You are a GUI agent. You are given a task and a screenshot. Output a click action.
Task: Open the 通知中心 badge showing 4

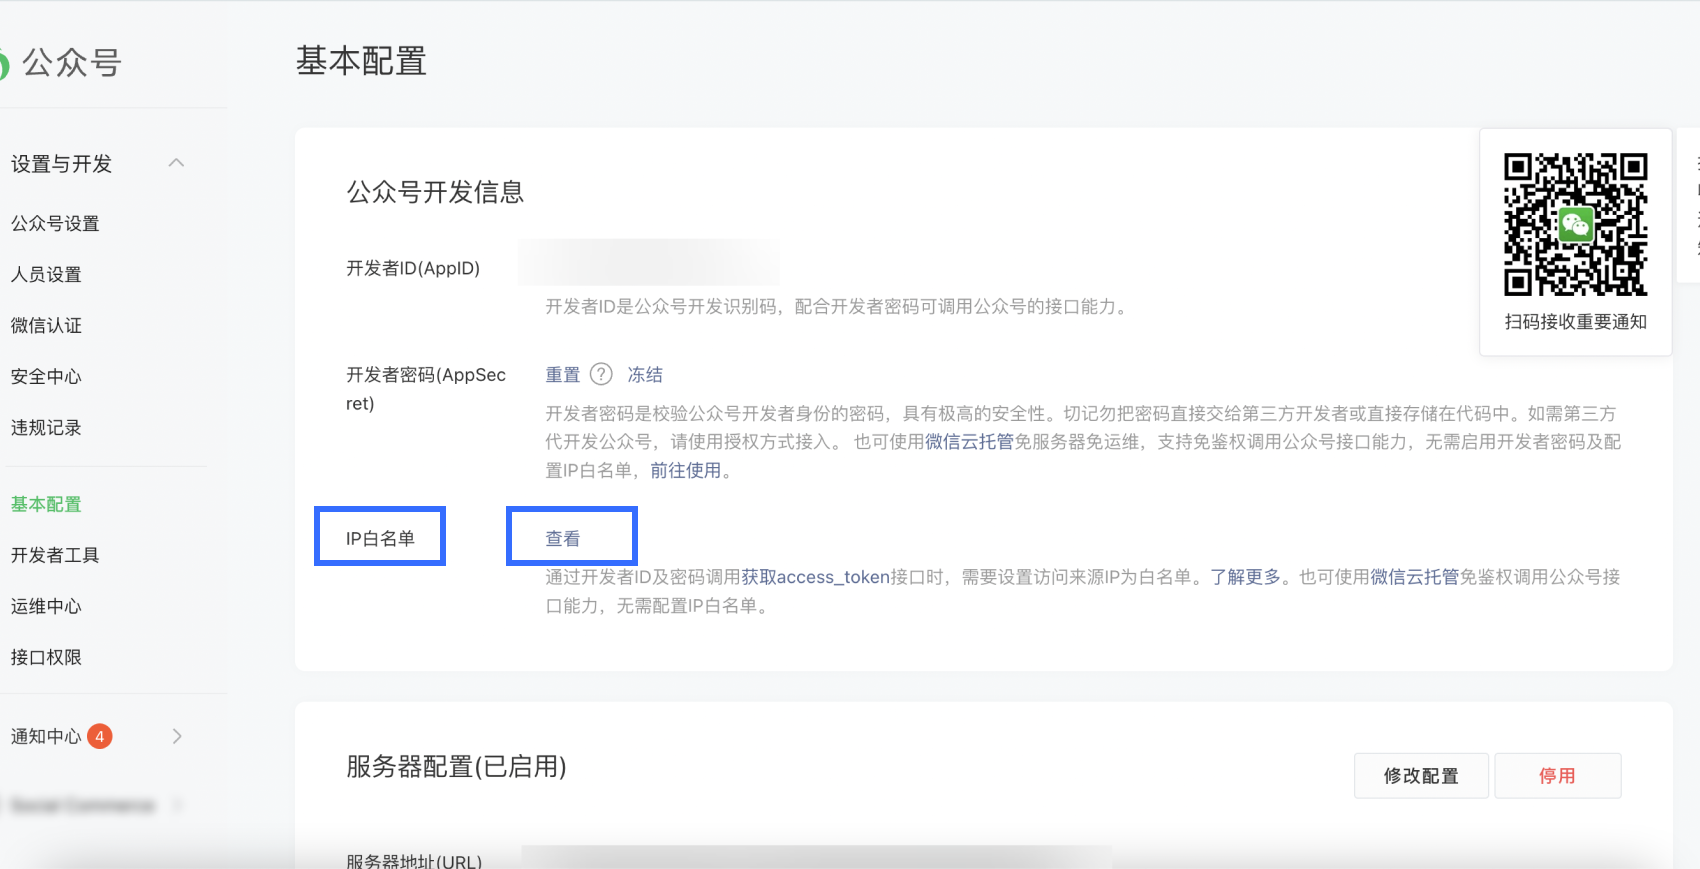(100, 736)
